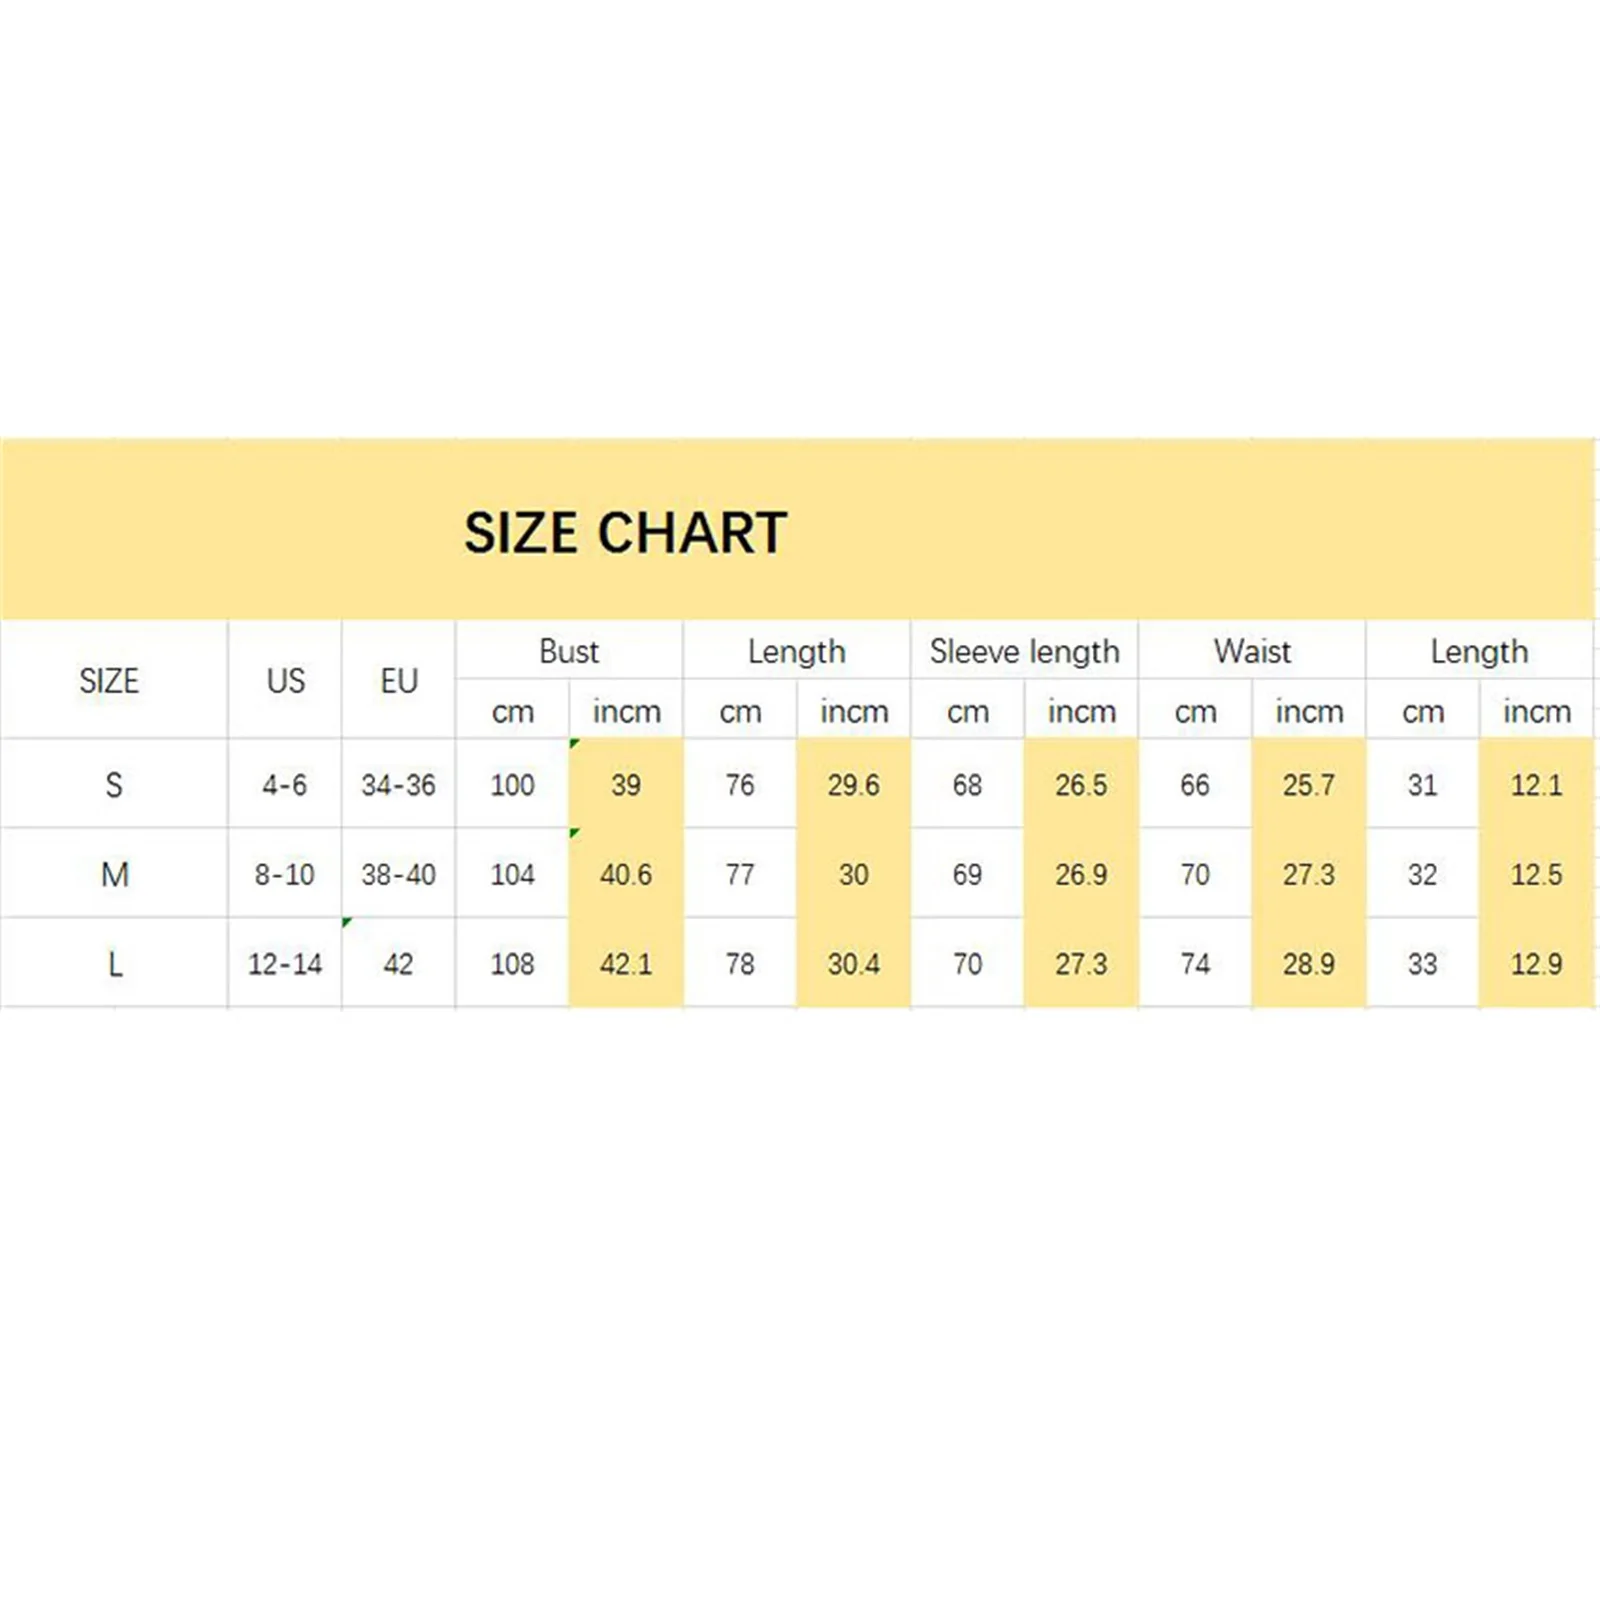Select the S size row label
Image resolution: width=1600 pixels, height=1600 pixels.
[x=114, y=785]
